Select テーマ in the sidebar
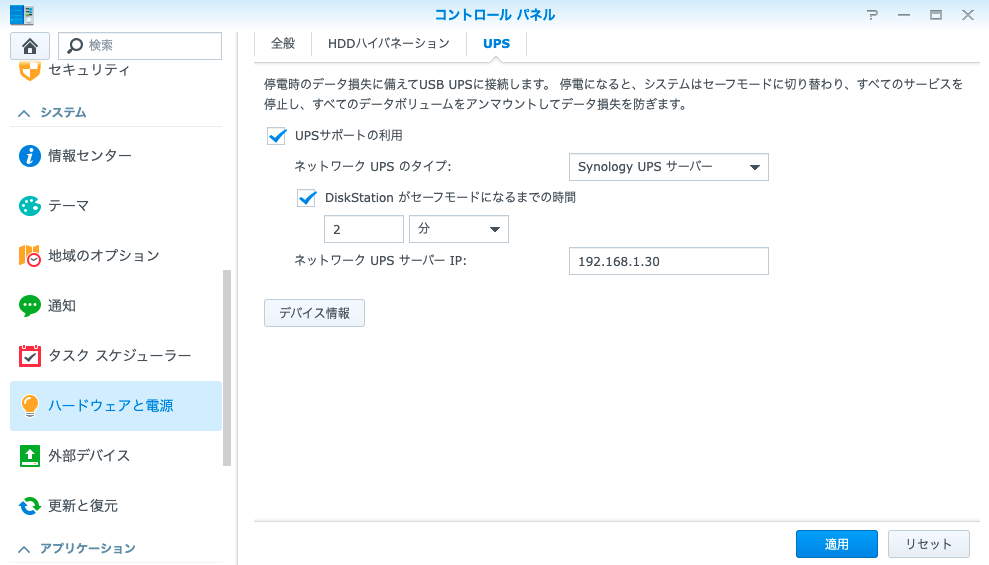Image resolution: width=989 pixels, height=565 pixels. click(x=116, y=206)
